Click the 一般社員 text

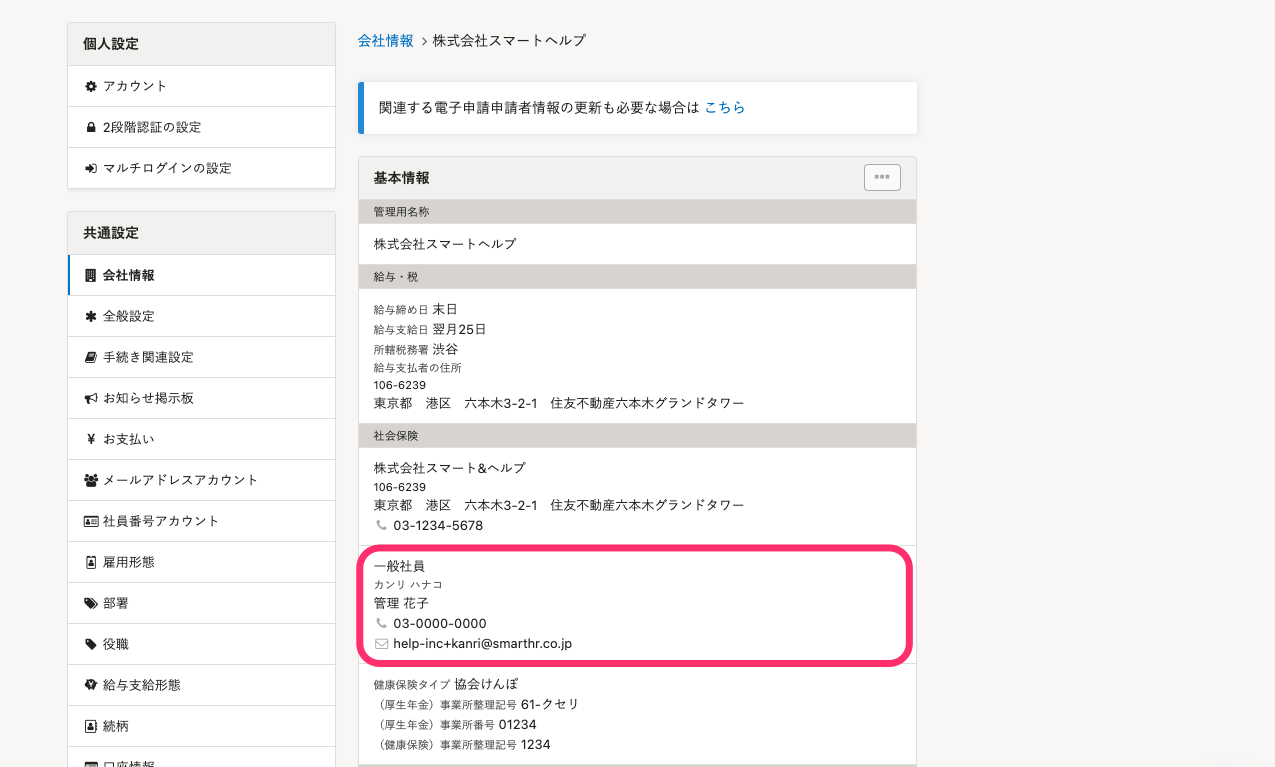click(x=399, y=566)
